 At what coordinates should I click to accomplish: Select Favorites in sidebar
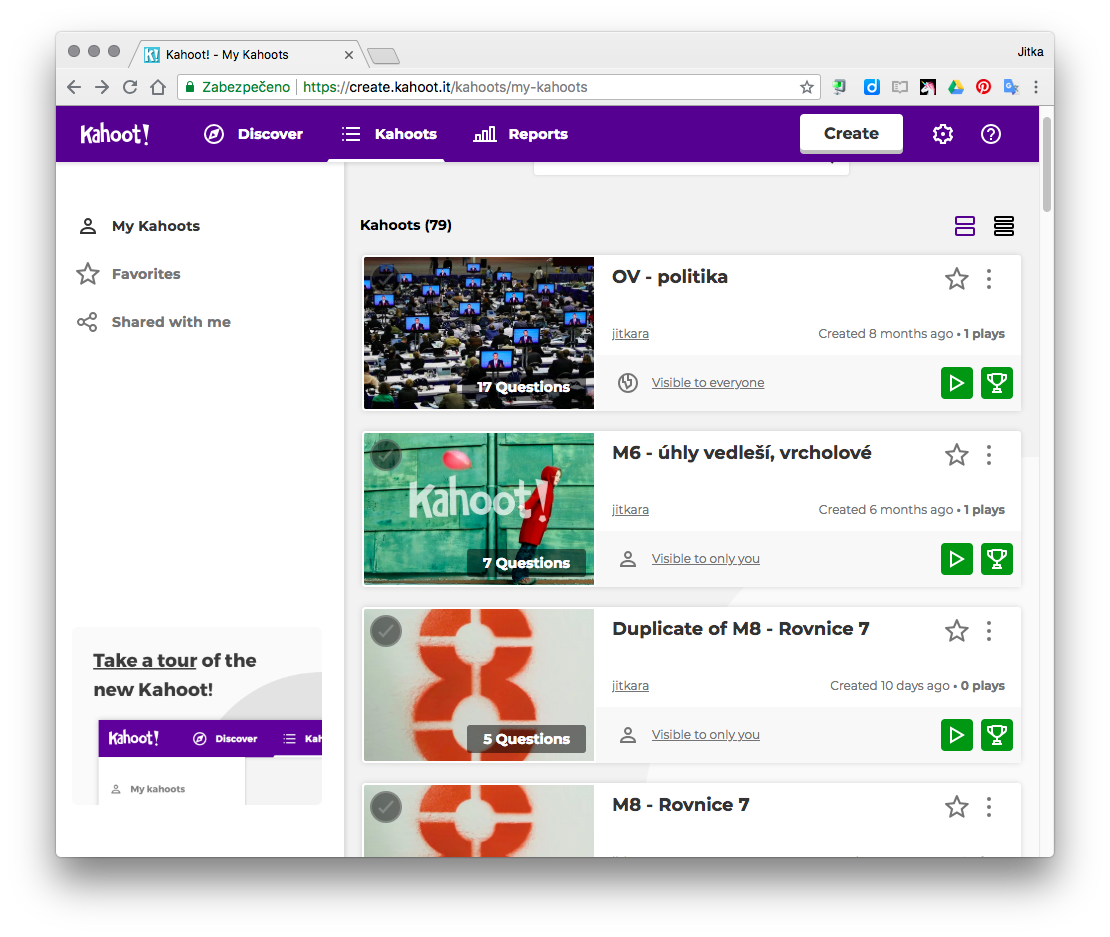[x=129, y=274]
